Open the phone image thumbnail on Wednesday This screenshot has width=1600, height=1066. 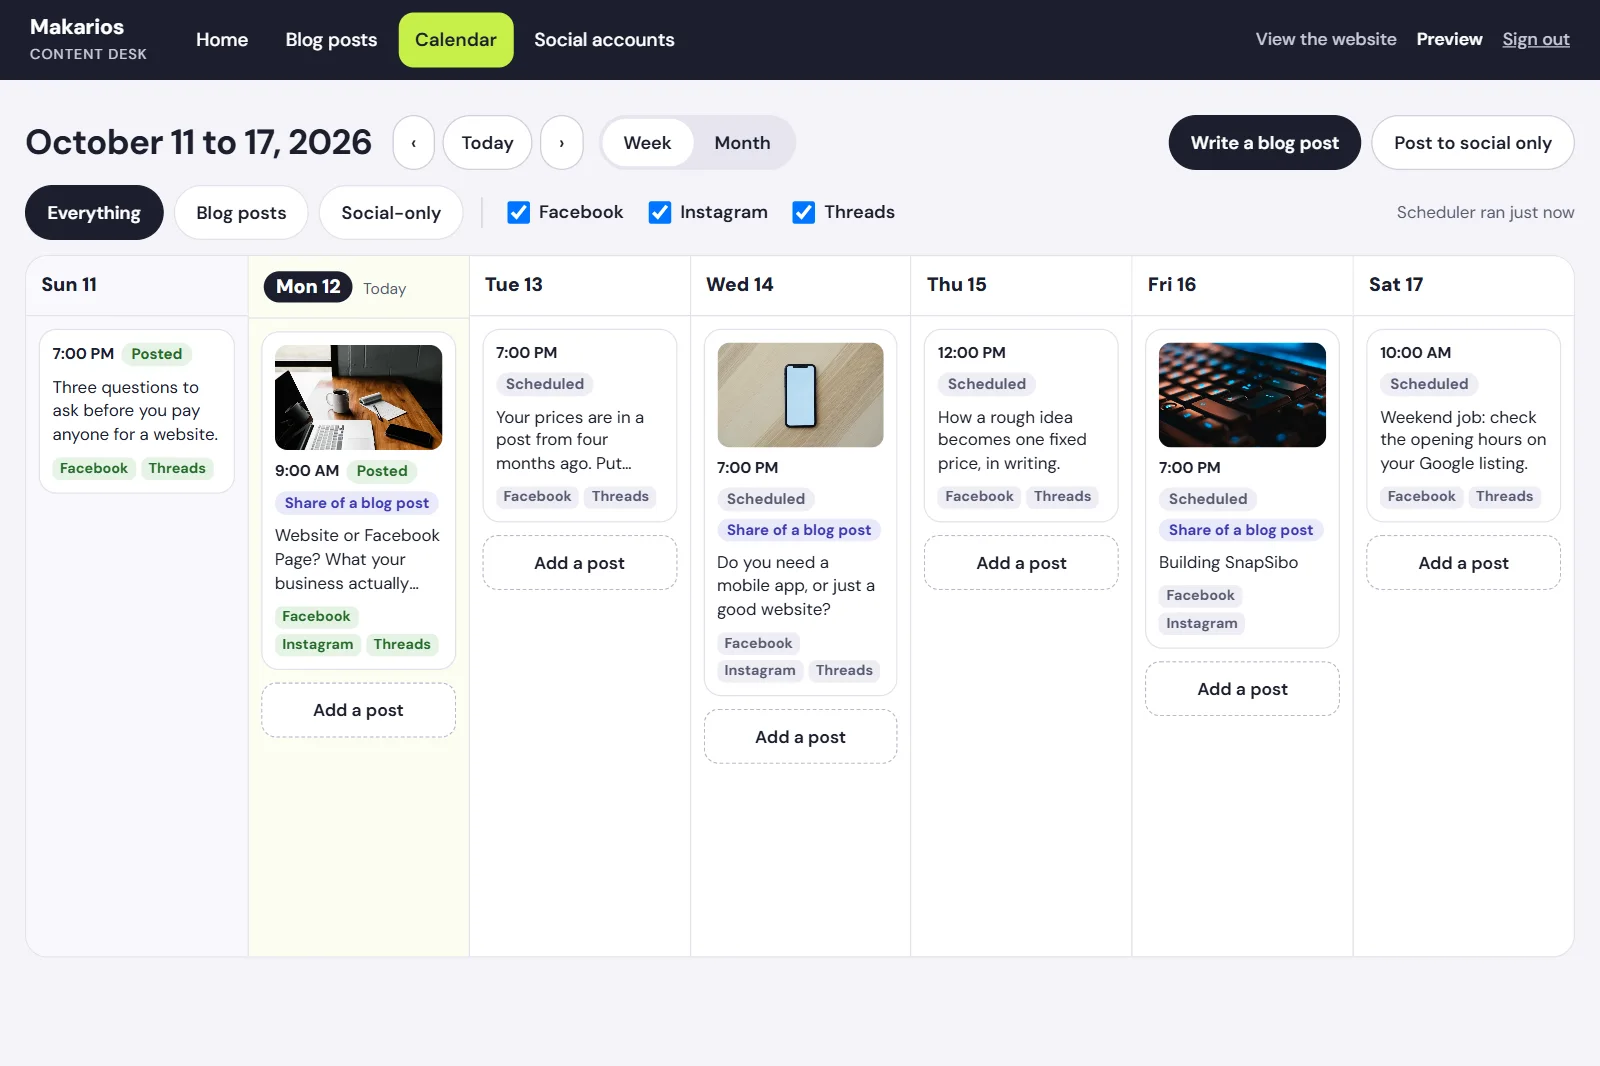(800, 395)
